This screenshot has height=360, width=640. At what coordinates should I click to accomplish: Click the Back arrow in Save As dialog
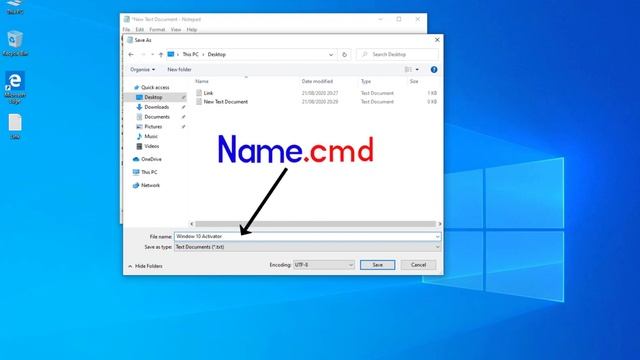click(131, 54)
